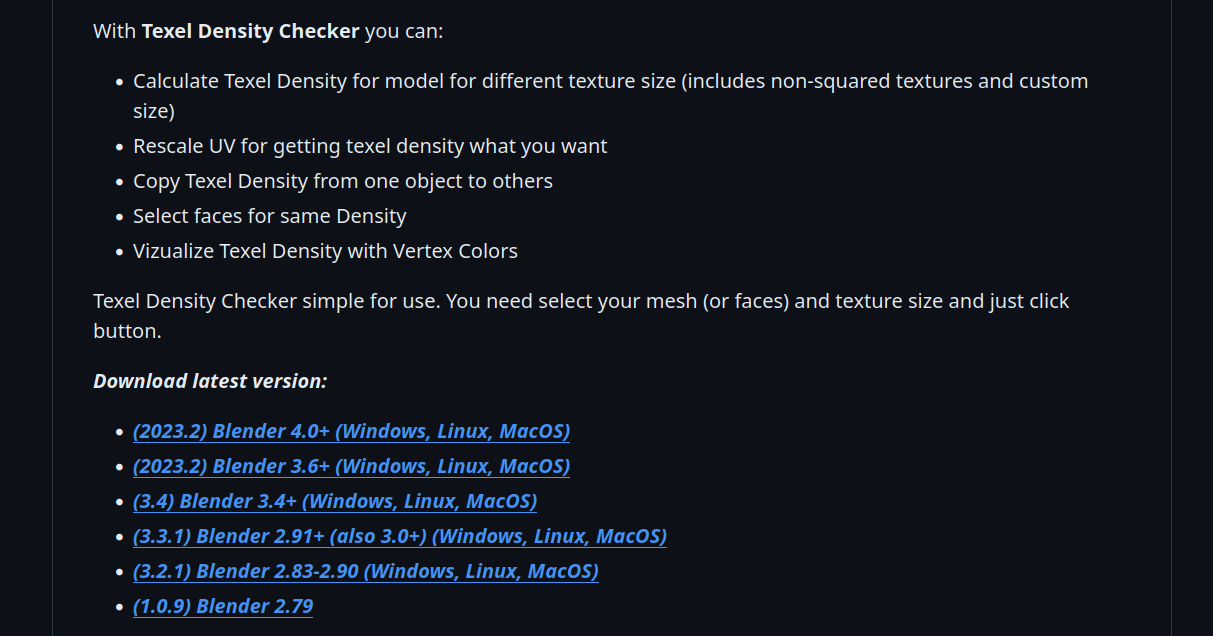Click the word "size)" on the wrapped bullet line
1213x636 pixels.
point(154,111)
